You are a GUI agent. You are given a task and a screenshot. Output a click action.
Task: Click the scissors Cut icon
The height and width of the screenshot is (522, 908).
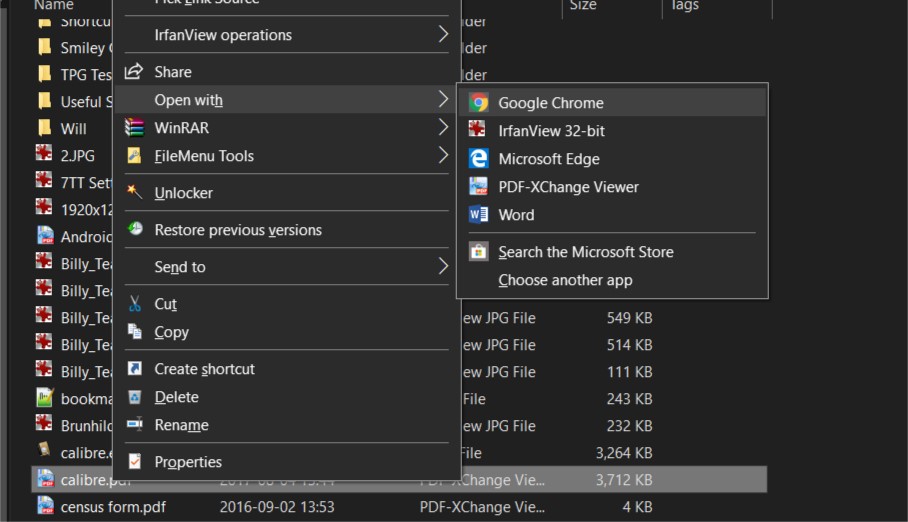[x=134, y=304]
